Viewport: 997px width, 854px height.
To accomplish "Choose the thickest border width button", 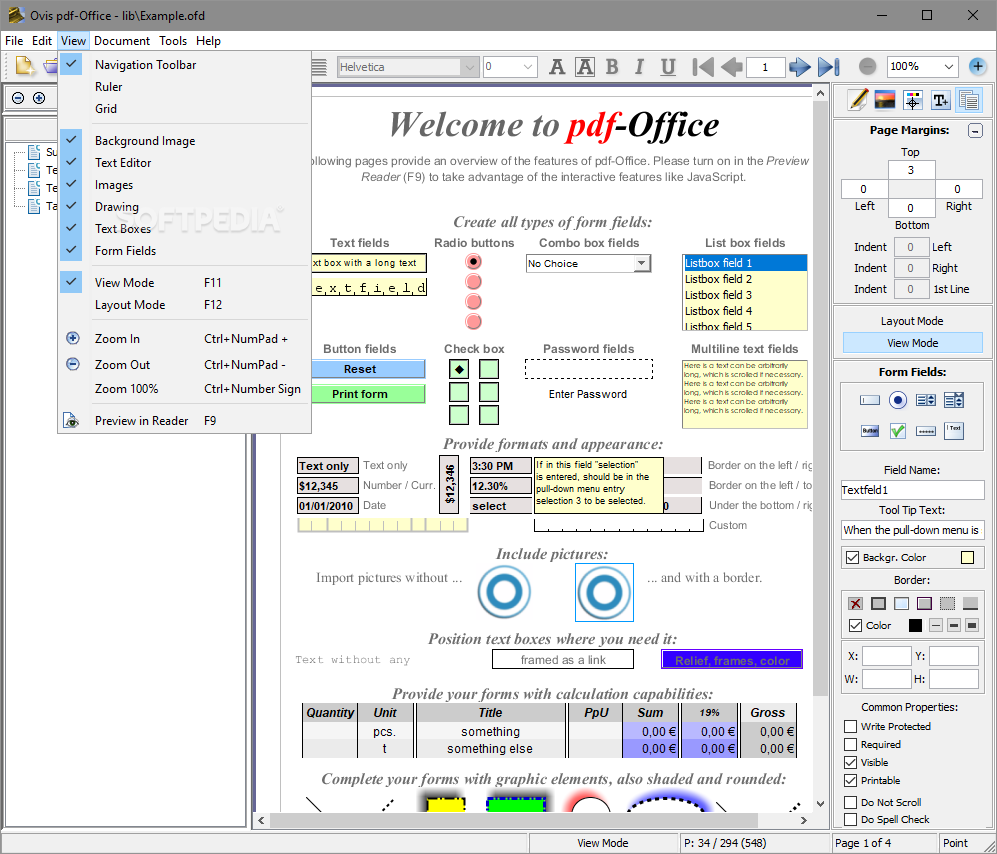I will tap(972, 626).
